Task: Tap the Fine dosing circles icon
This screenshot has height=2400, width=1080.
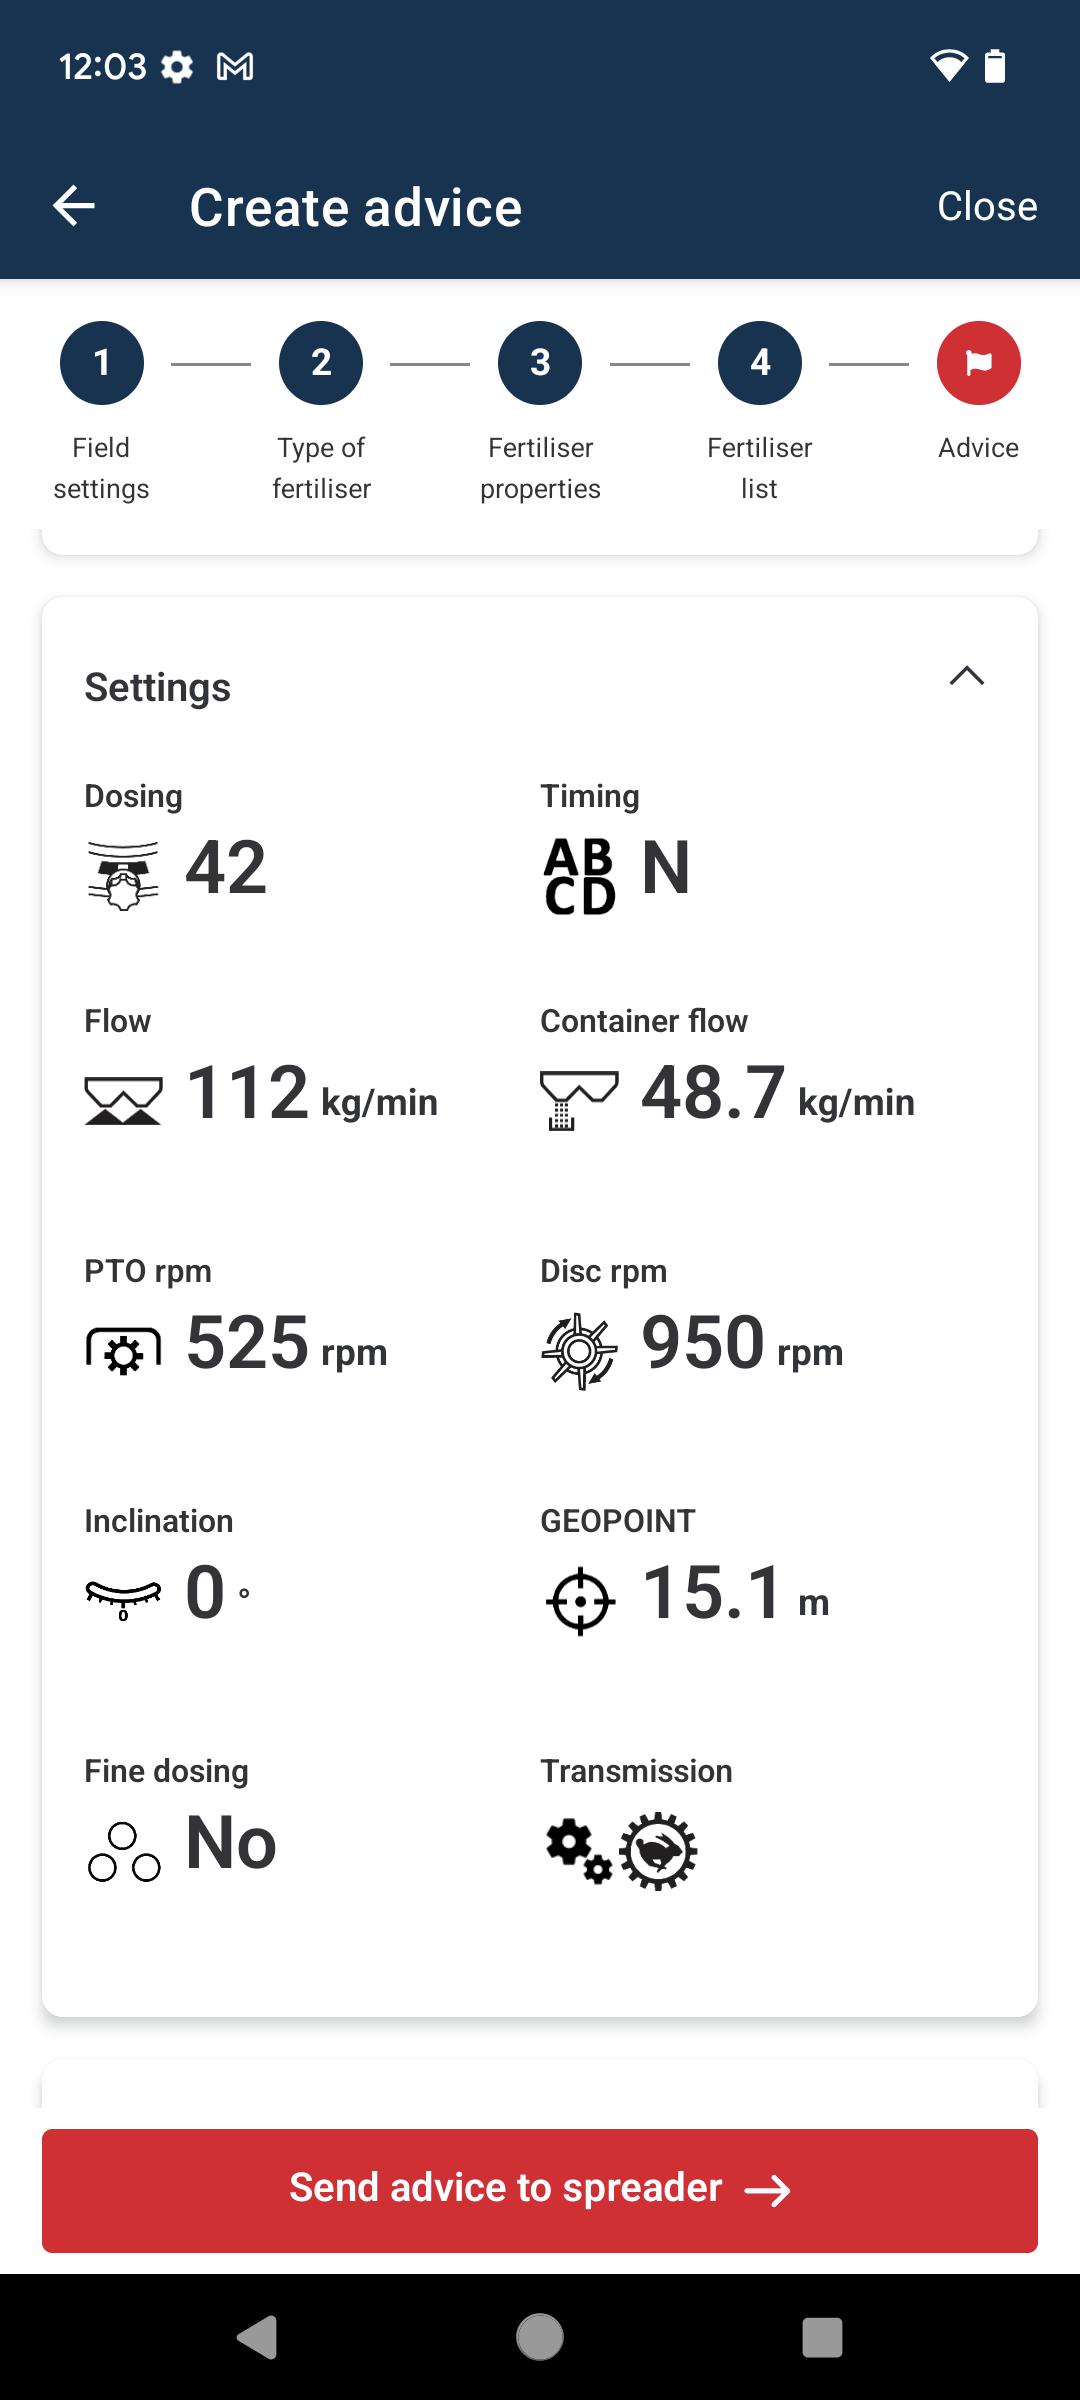Action: point(124,1852)
